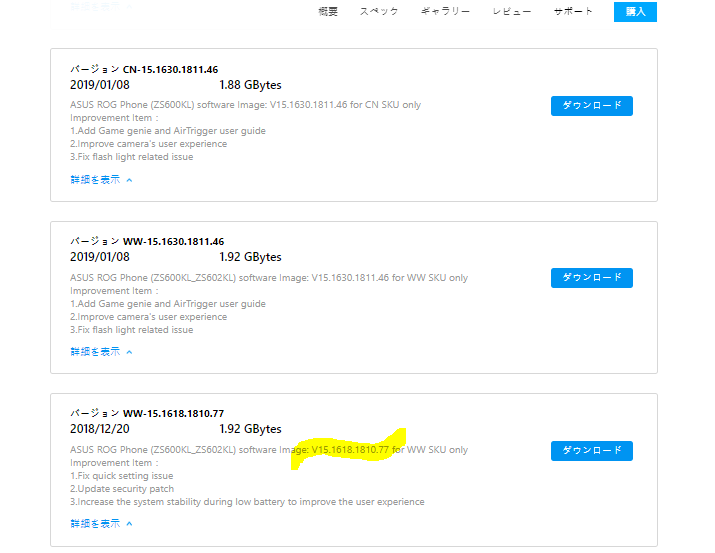Click "for CN SKU only" description line

coord(245,105)
